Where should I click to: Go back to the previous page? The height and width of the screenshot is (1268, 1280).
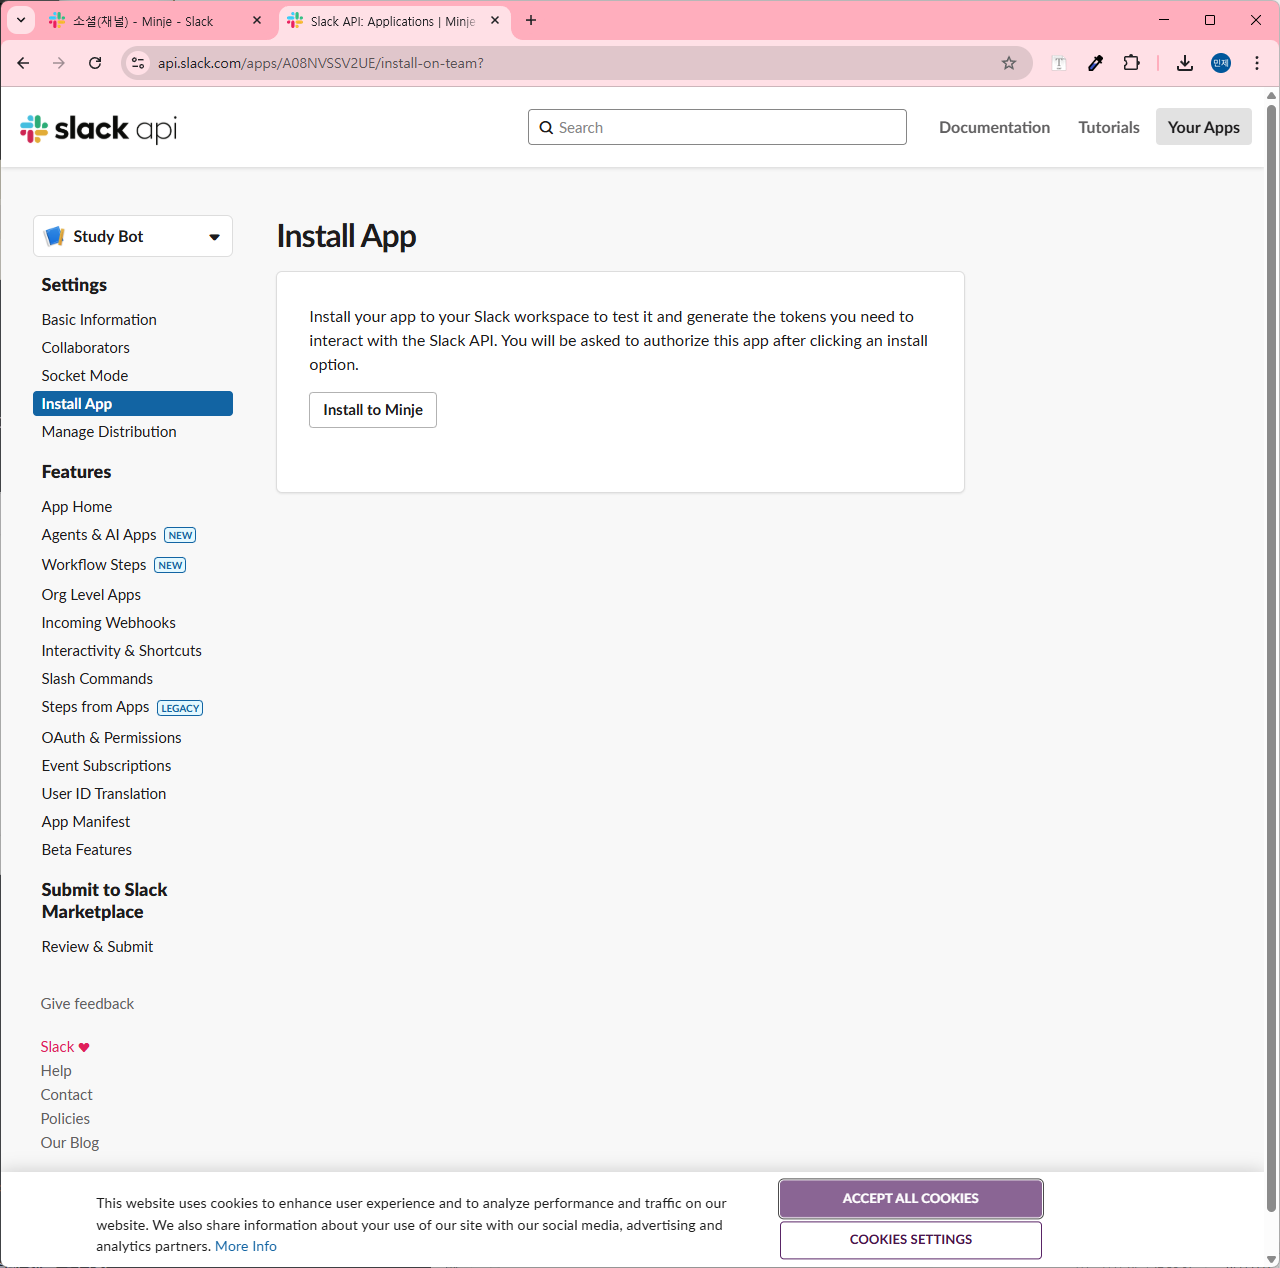(x=23, y=63)
